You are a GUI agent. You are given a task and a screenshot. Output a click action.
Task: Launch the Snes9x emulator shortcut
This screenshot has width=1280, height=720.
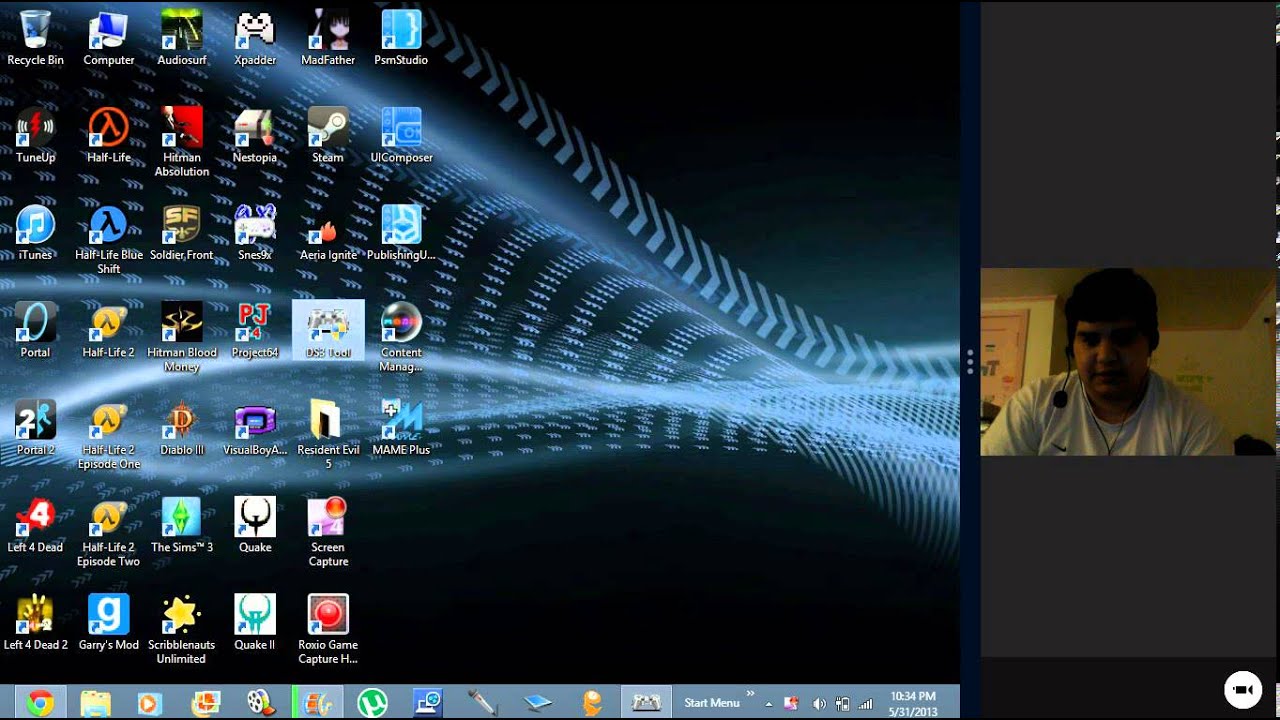tap(255, 234)
